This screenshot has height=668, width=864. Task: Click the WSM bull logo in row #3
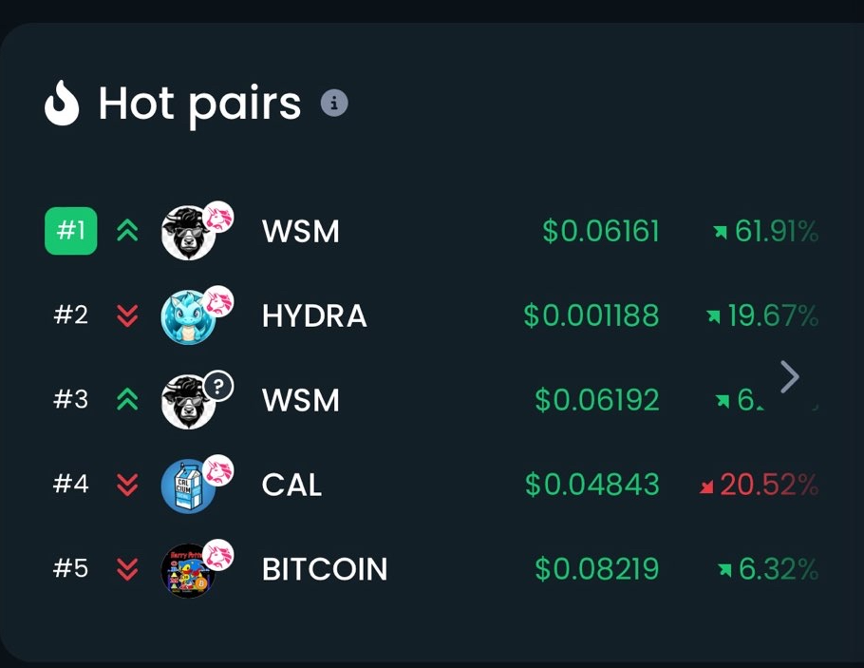point(188,402)
